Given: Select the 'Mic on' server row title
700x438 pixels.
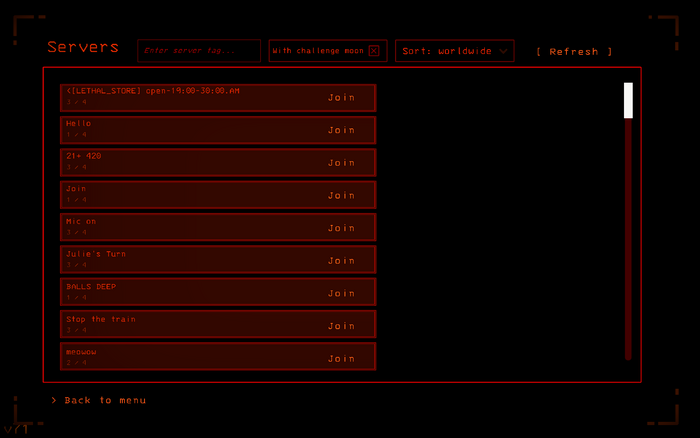Looking at the screenshot, I should pos(81,221).
